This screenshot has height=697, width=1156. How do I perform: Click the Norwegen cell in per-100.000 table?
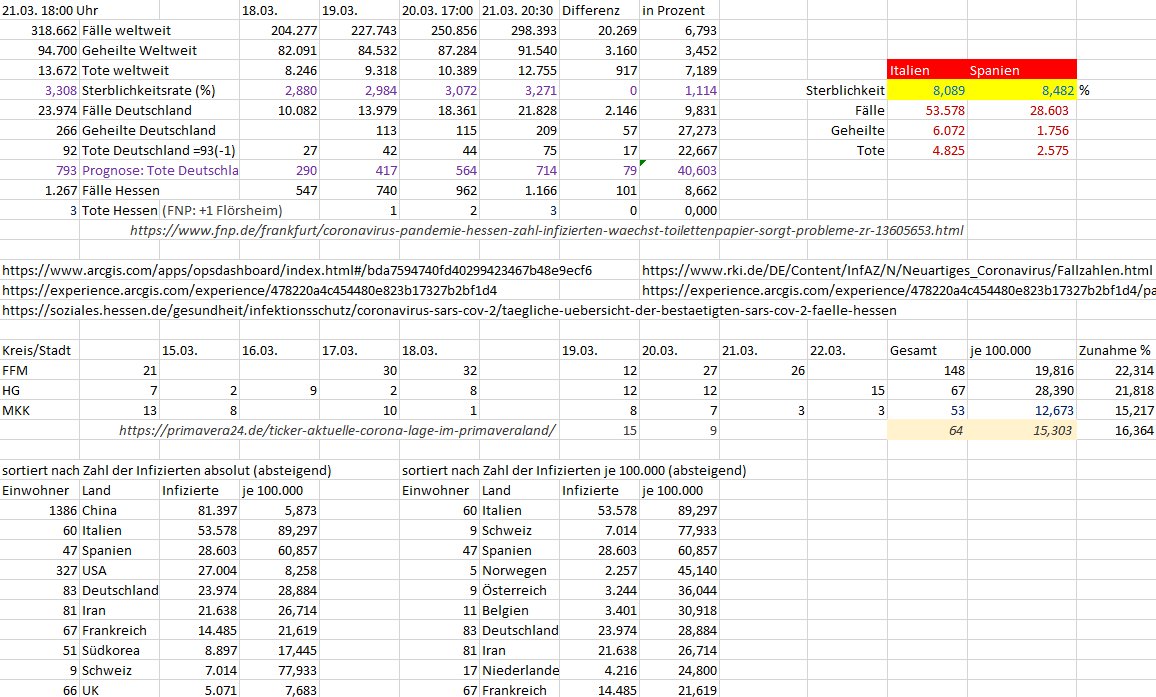click(519, 571)
